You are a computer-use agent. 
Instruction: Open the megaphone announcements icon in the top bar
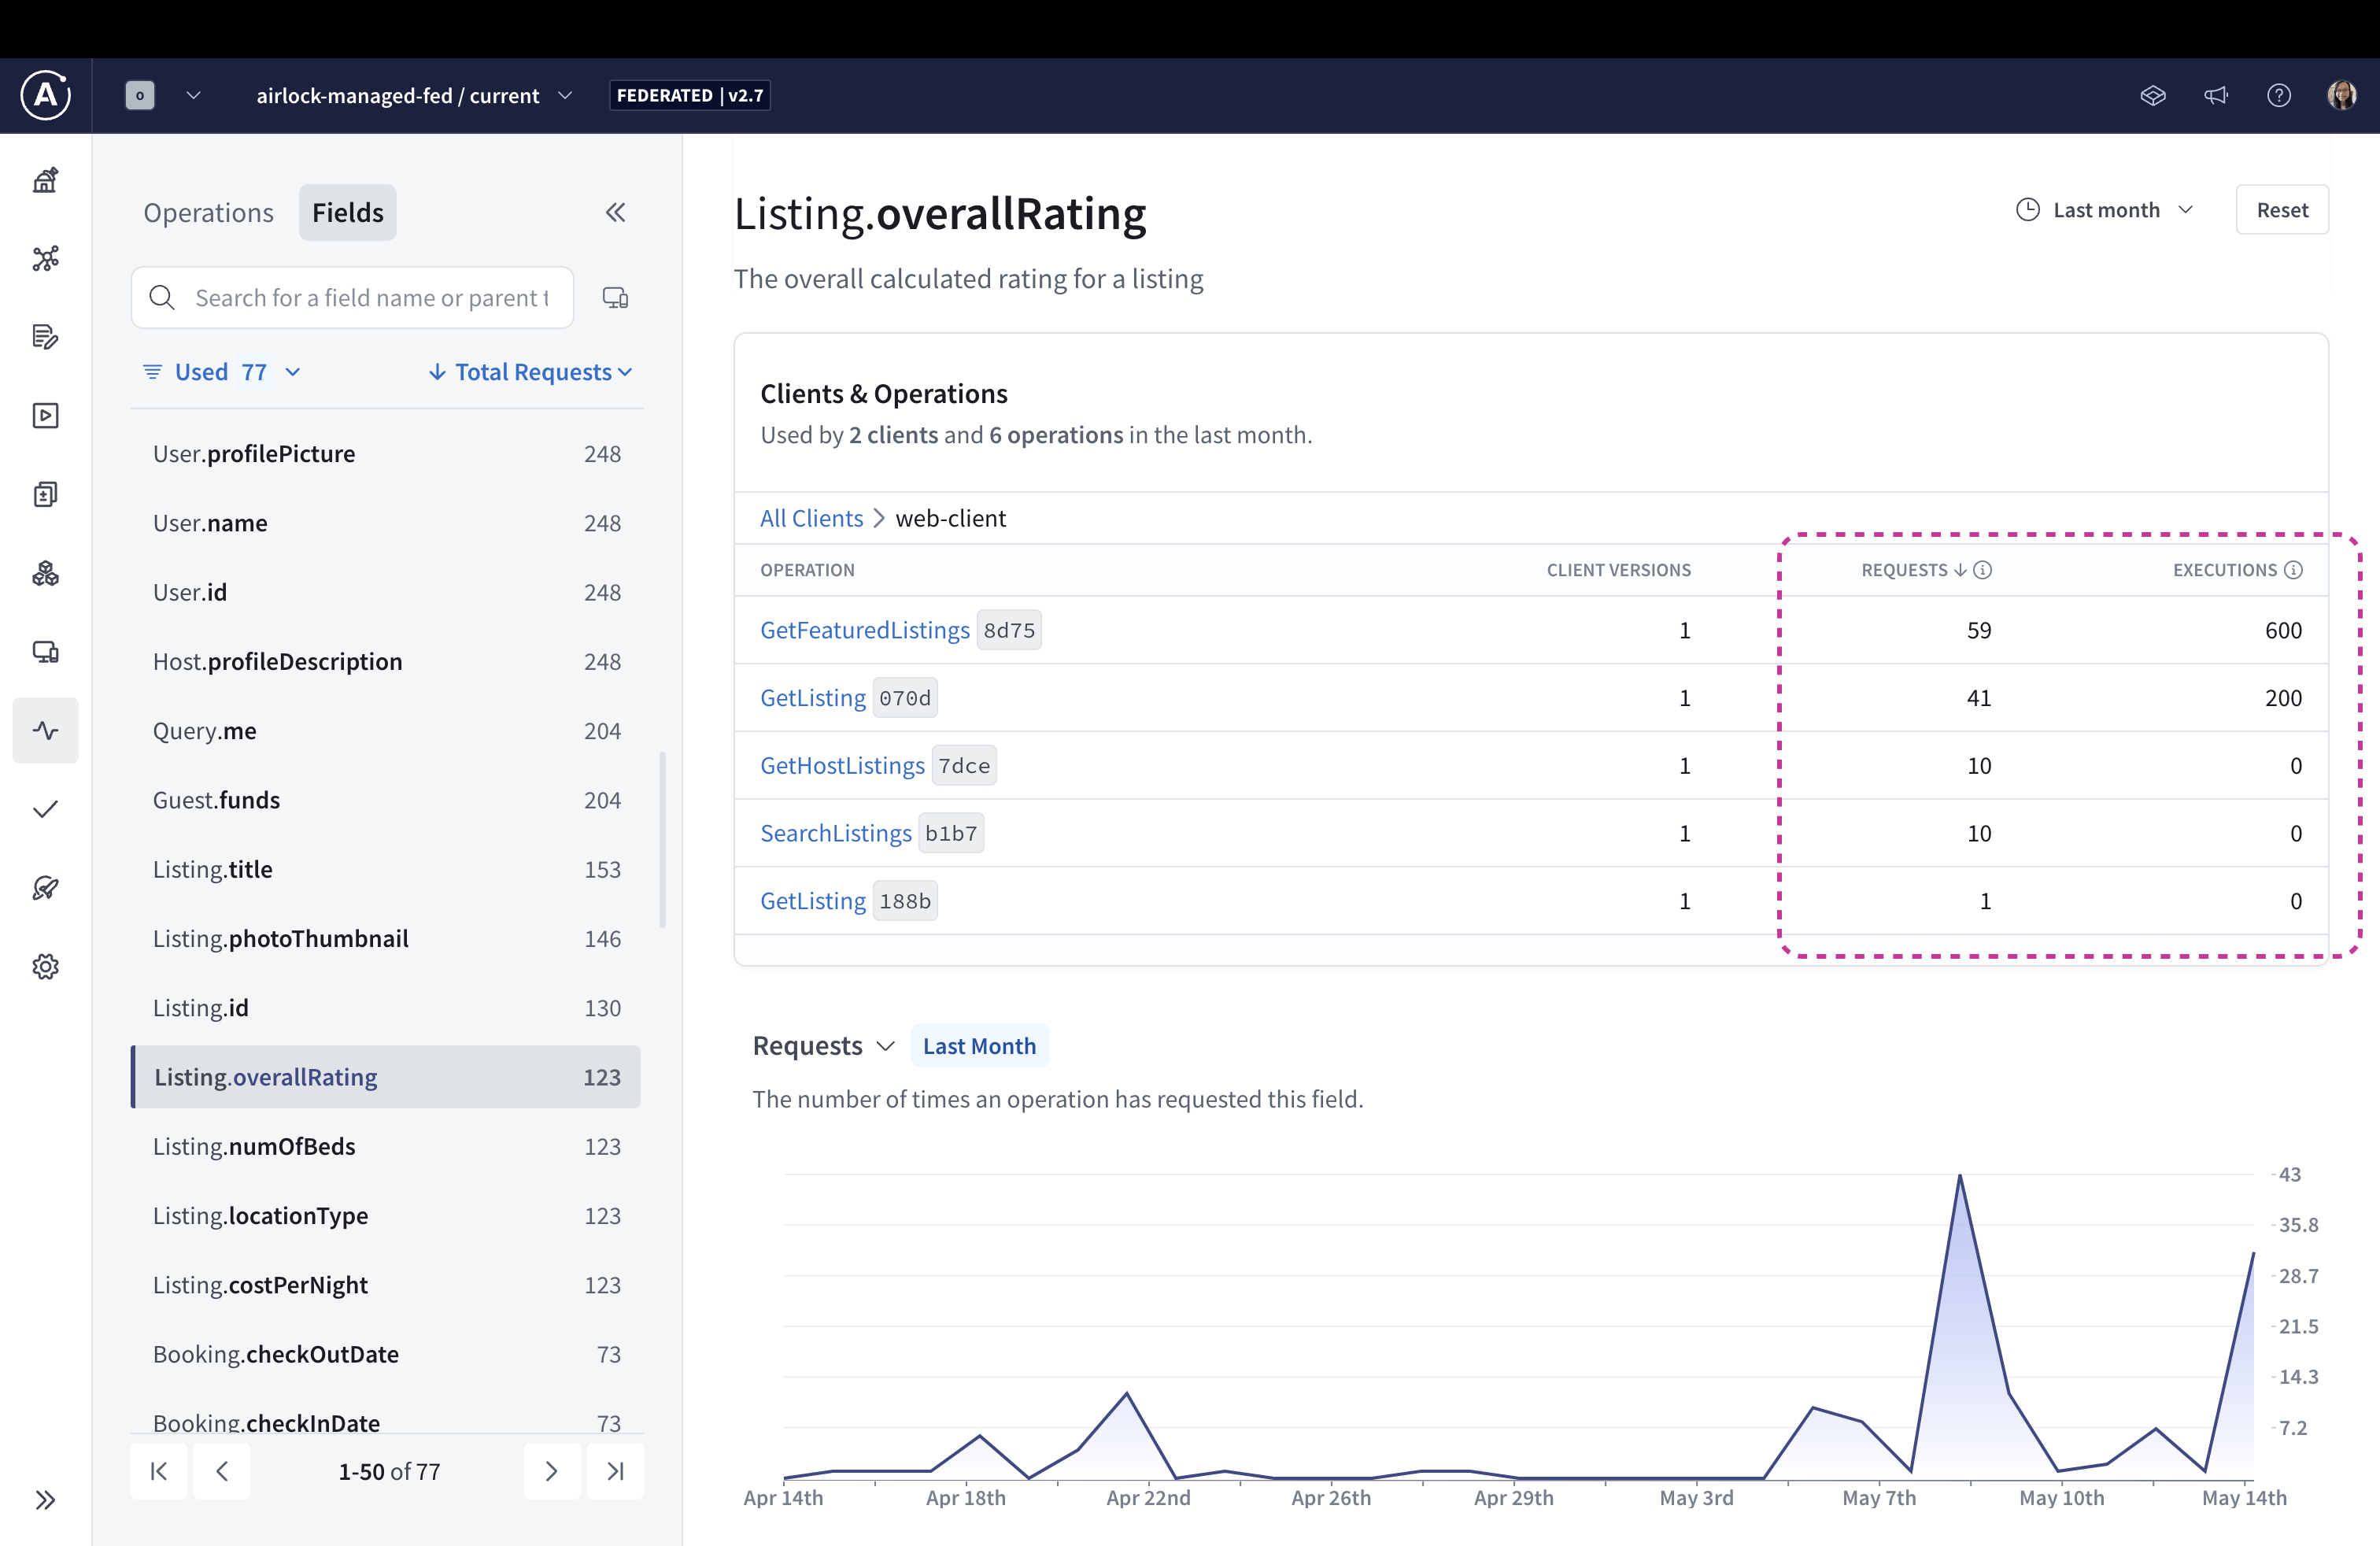coord(2216,95)
